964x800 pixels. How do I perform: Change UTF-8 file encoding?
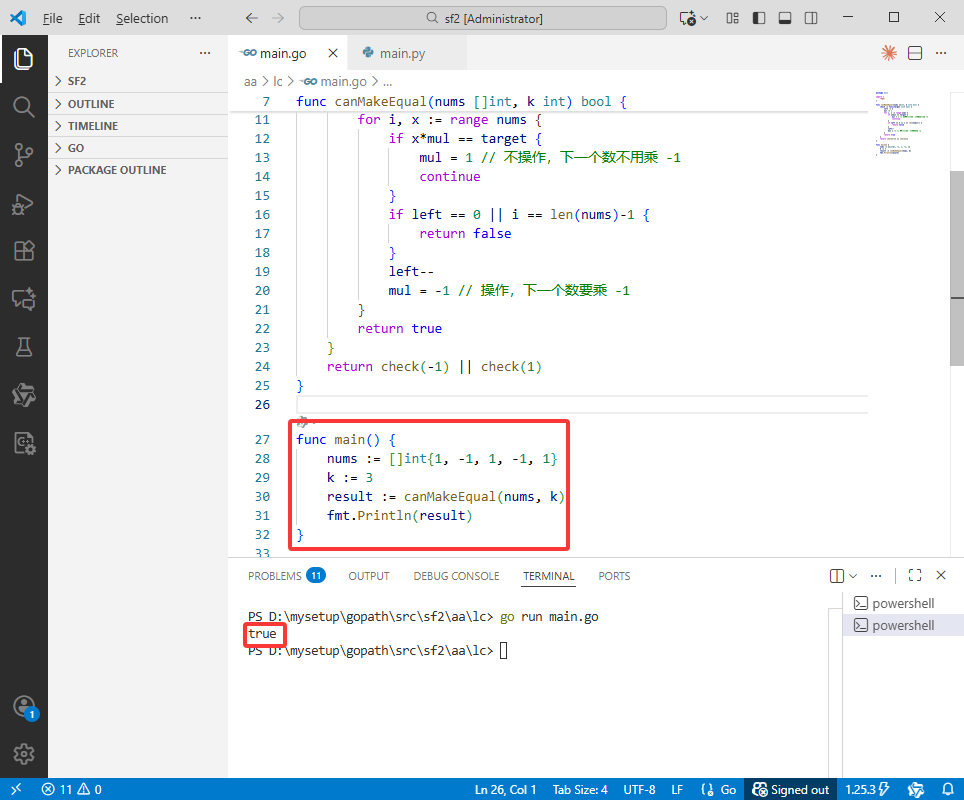tap(639, 789)
